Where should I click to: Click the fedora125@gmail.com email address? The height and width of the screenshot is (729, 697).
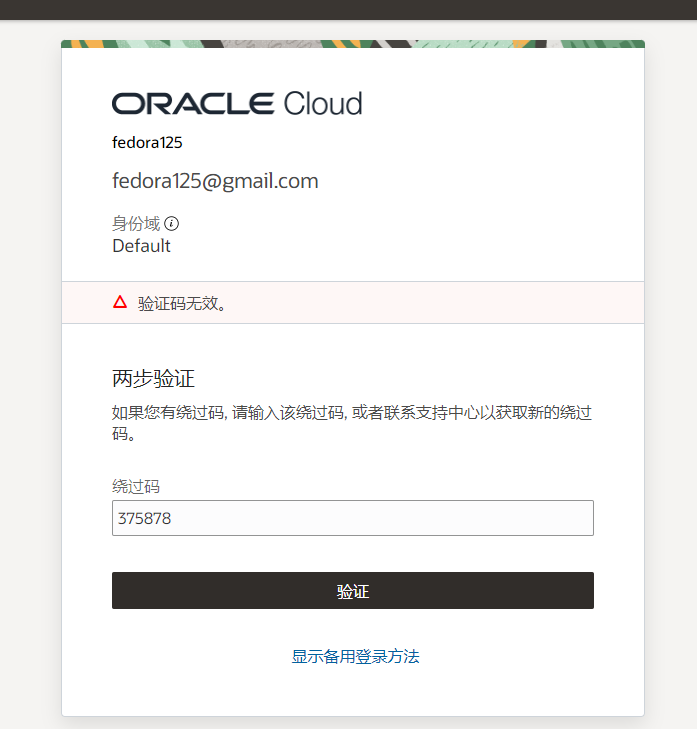pyautogui.click(x=215, y=181)
